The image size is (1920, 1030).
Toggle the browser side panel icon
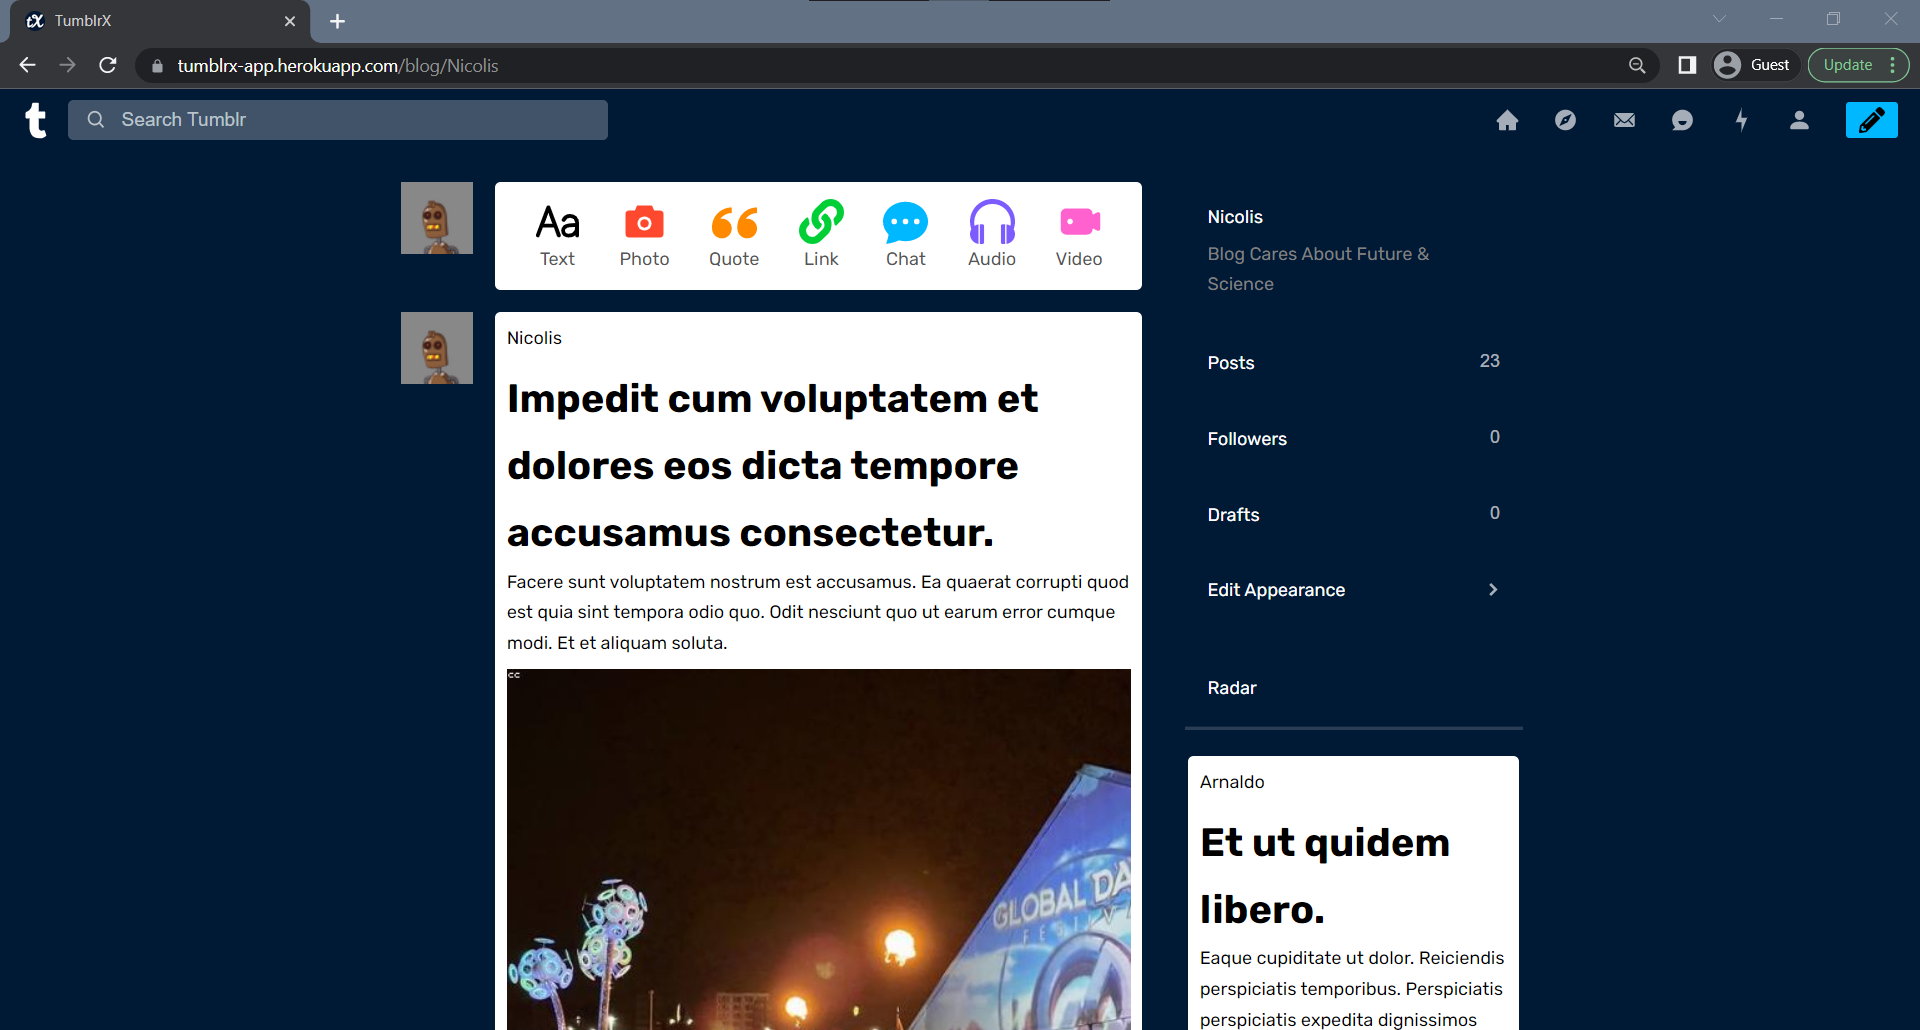coord(1687,65)
